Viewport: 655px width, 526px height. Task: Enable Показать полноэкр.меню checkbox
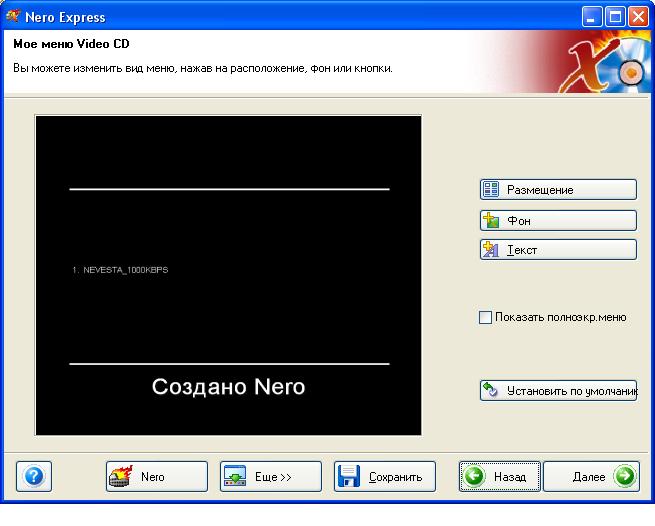click(485, 317)
